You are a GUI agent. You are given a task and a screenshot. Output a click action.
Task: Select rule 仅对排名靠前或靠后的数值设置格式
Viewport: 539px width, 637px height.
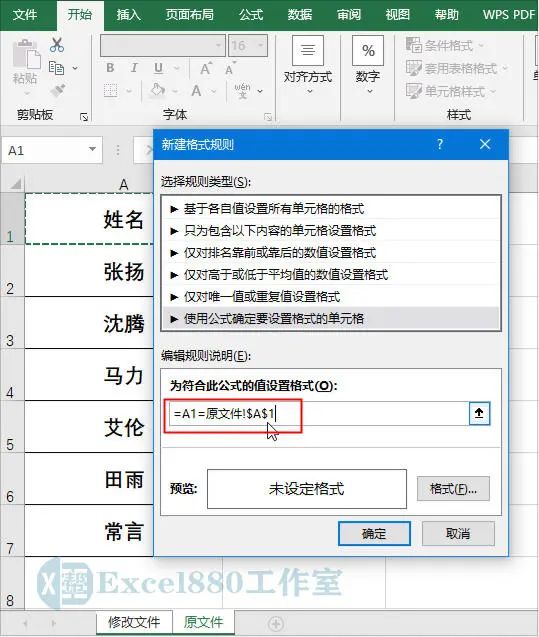pos(331,253)
